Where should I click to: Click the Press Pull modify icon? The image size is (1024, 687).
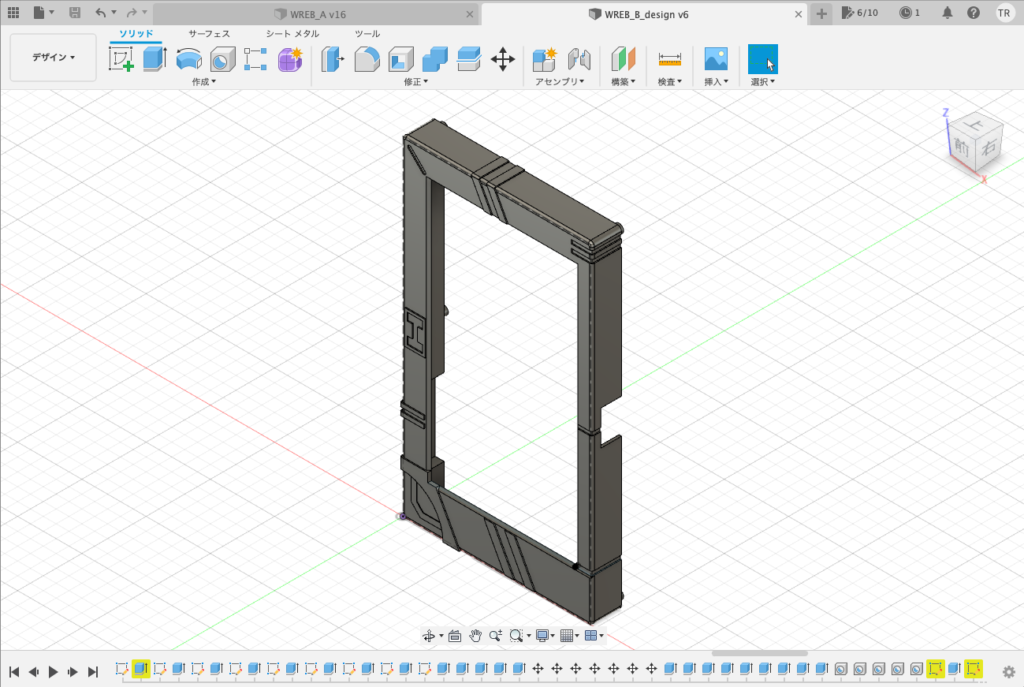click(331, 59)
